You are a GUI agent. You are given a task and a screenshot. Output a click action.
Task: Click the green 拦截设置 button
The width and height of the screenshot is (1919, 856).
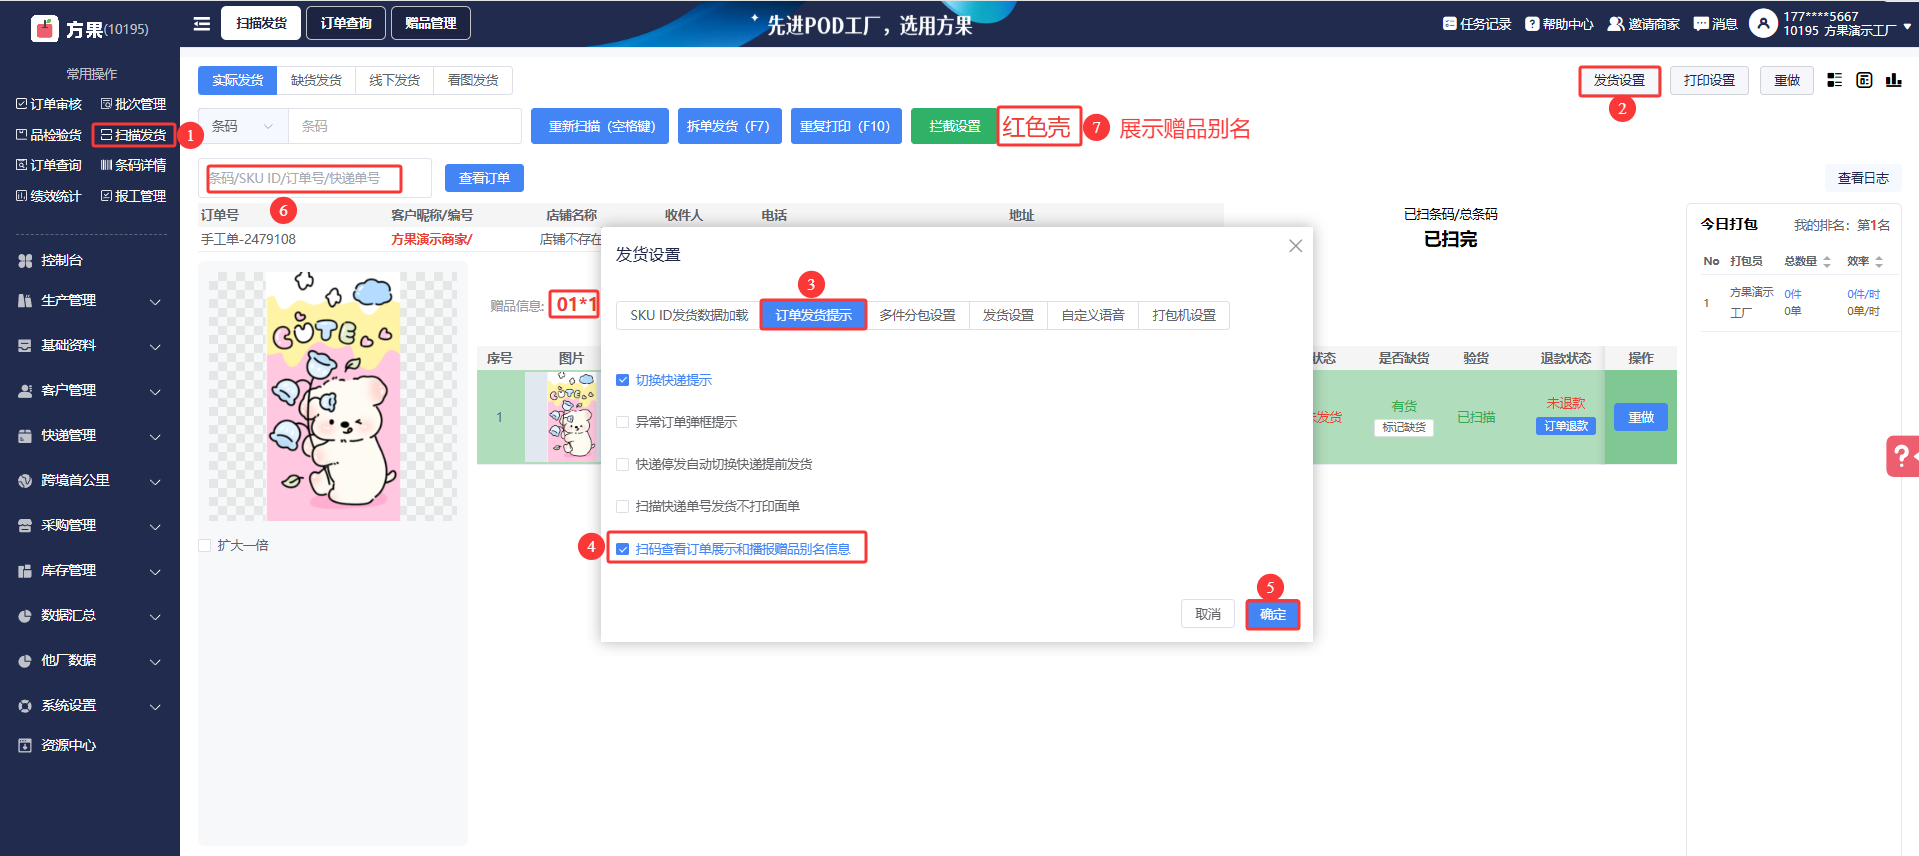(x=955, y=126)
